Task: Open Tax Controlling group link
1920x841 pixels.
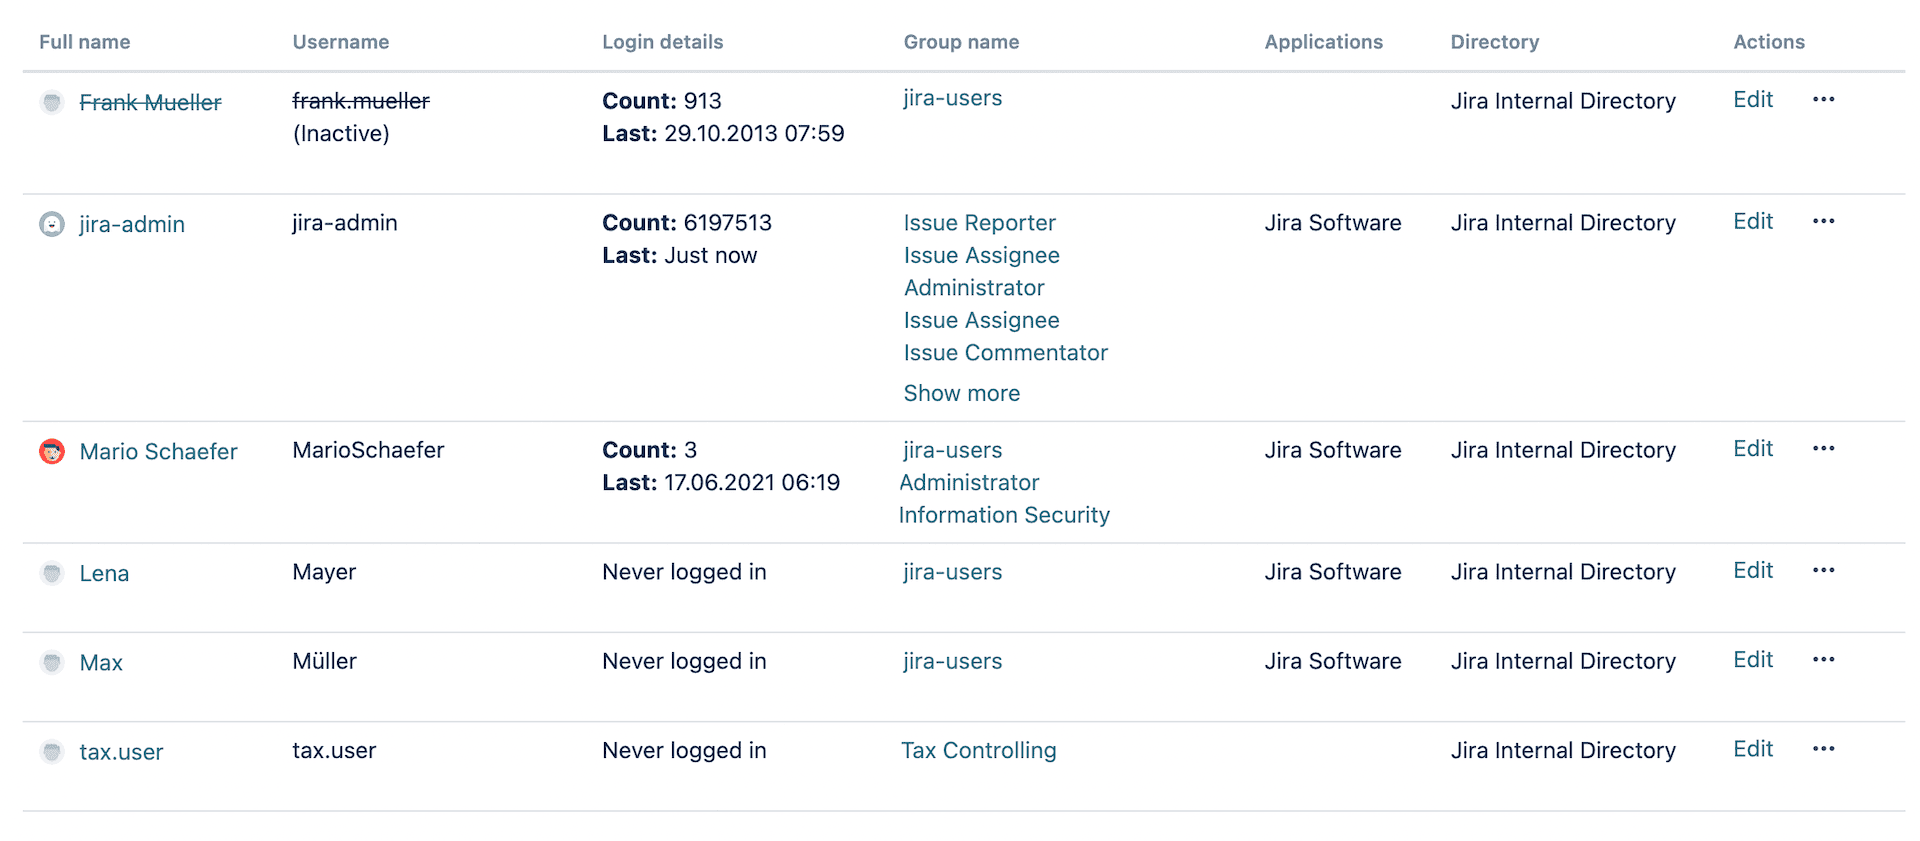Action: click(978, 750)
